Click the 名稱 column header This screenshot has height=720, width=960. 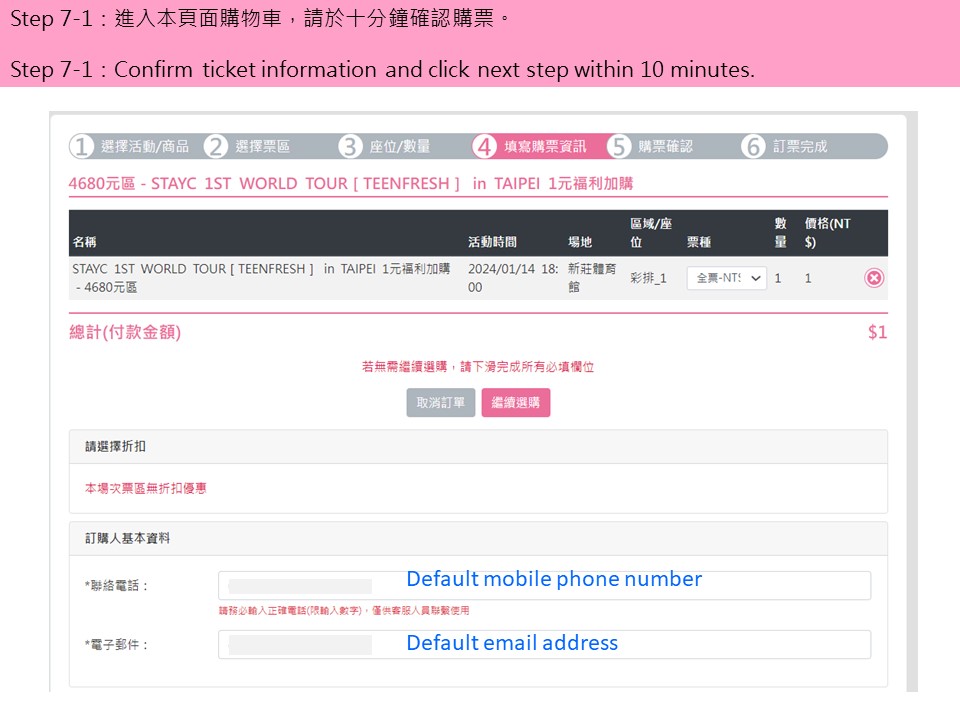tap(84, 242)
